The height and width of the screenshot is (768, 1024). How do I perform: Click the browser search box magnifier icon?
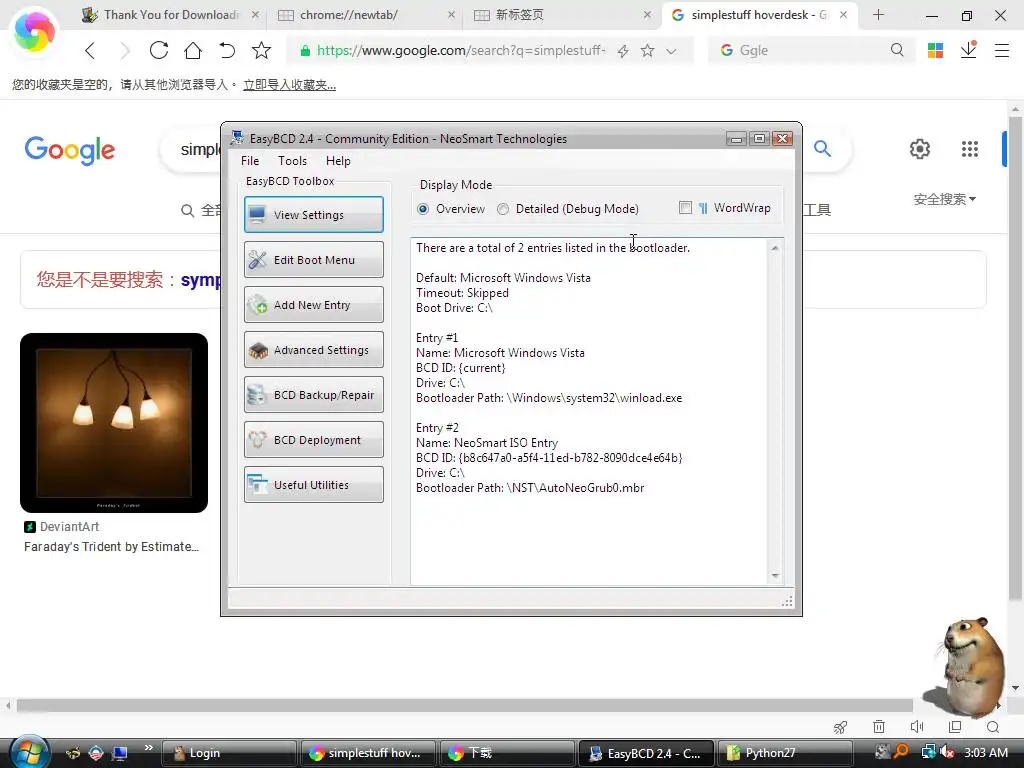pos(897,50)
